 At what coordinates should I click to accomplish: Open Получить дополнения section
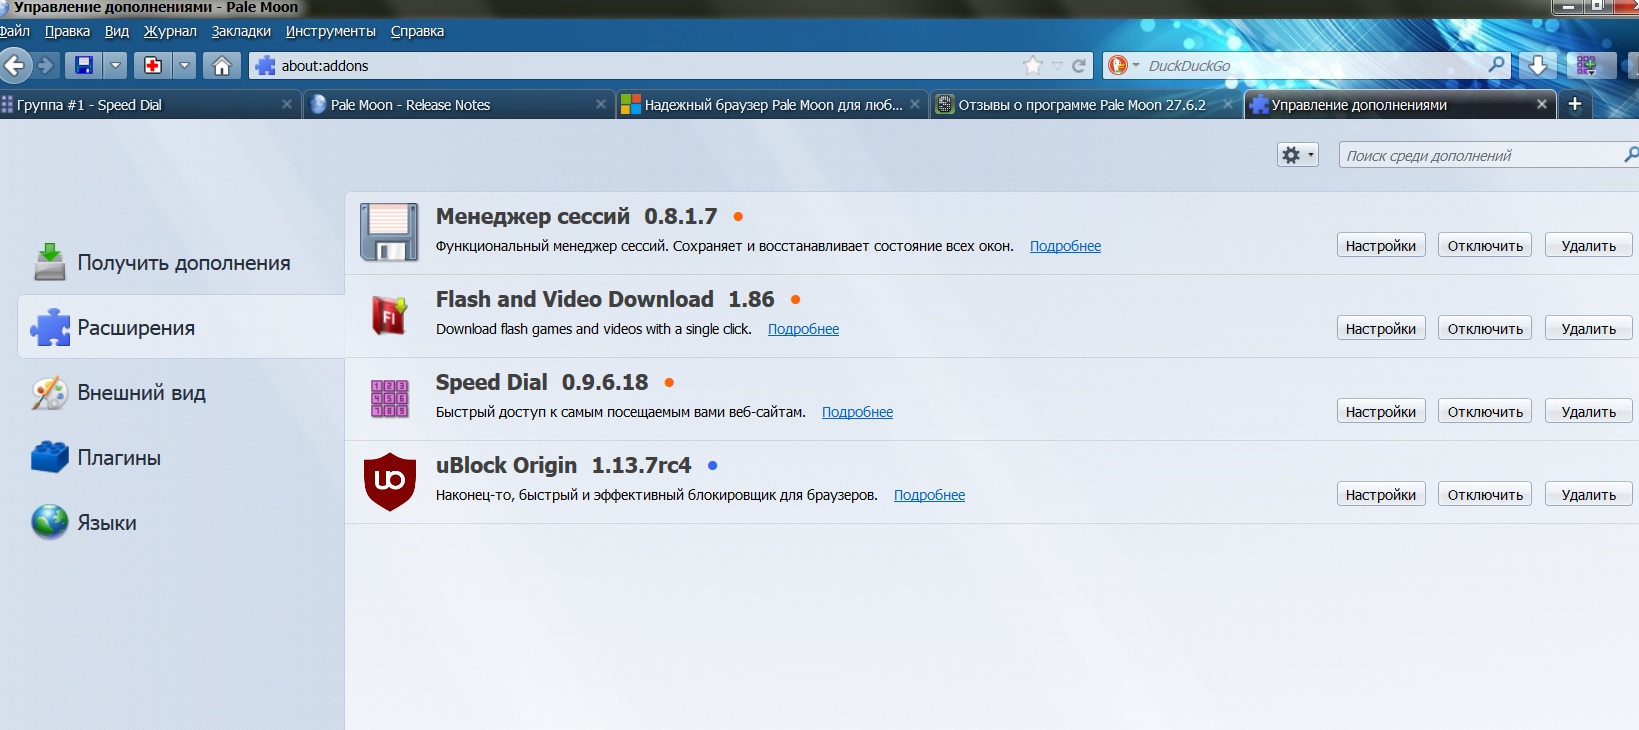pos(180,262)
